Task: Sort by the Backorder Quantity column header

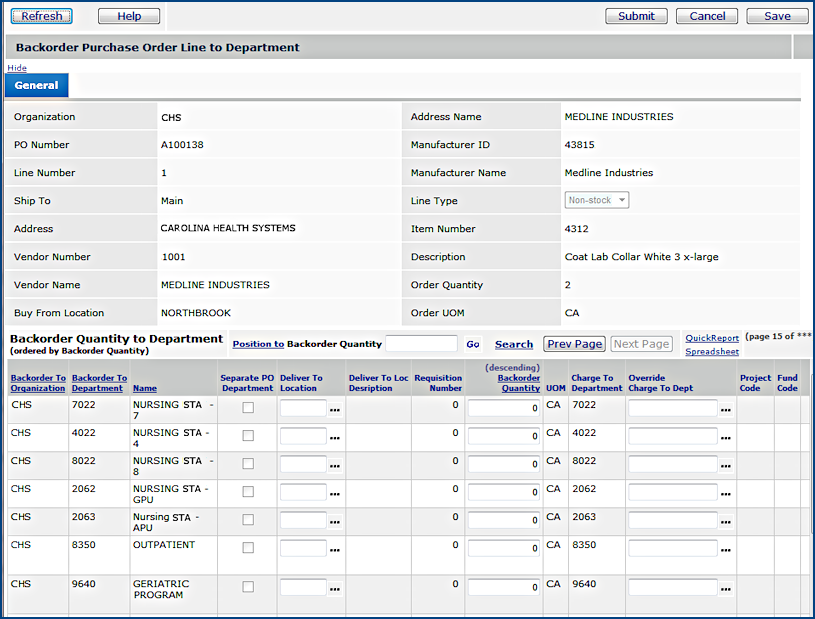Action: tap(519, 383)
